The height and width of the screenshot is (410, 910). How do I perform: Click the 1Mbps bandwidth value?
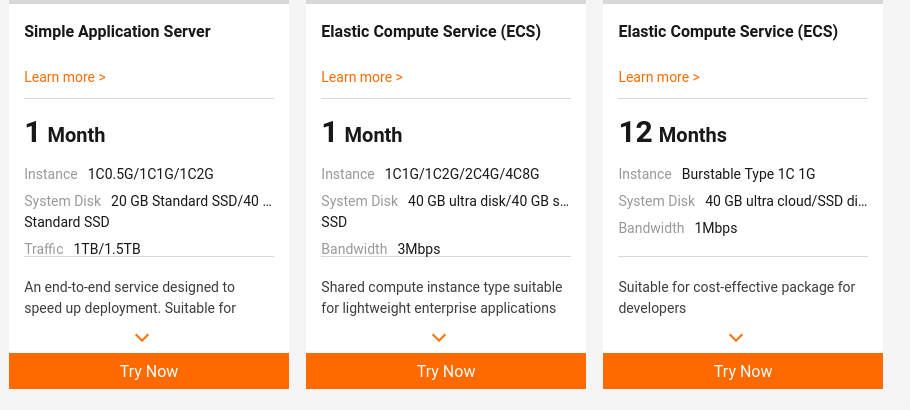(x=716, y=228)
